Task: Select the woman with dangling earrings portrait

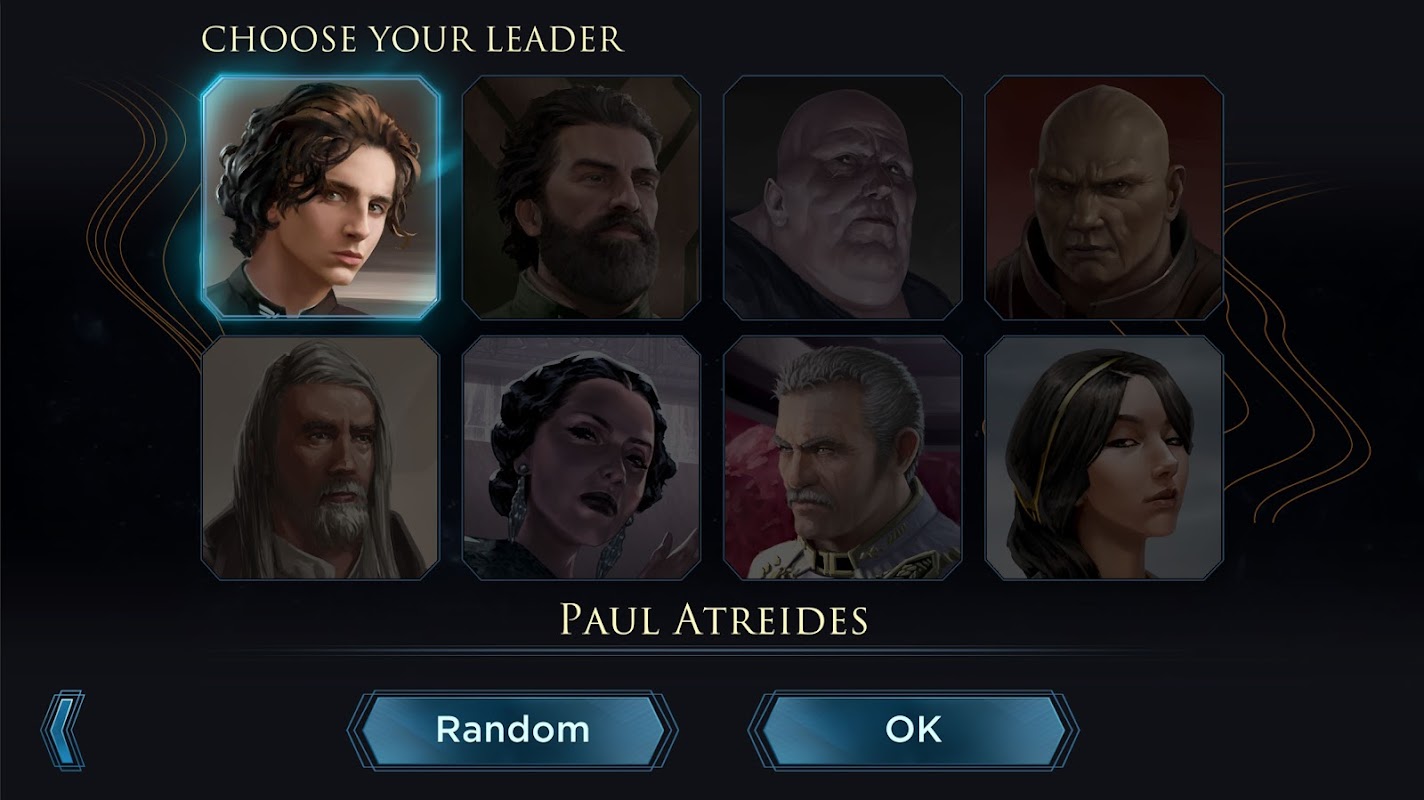Action: [x=582, y=458]
